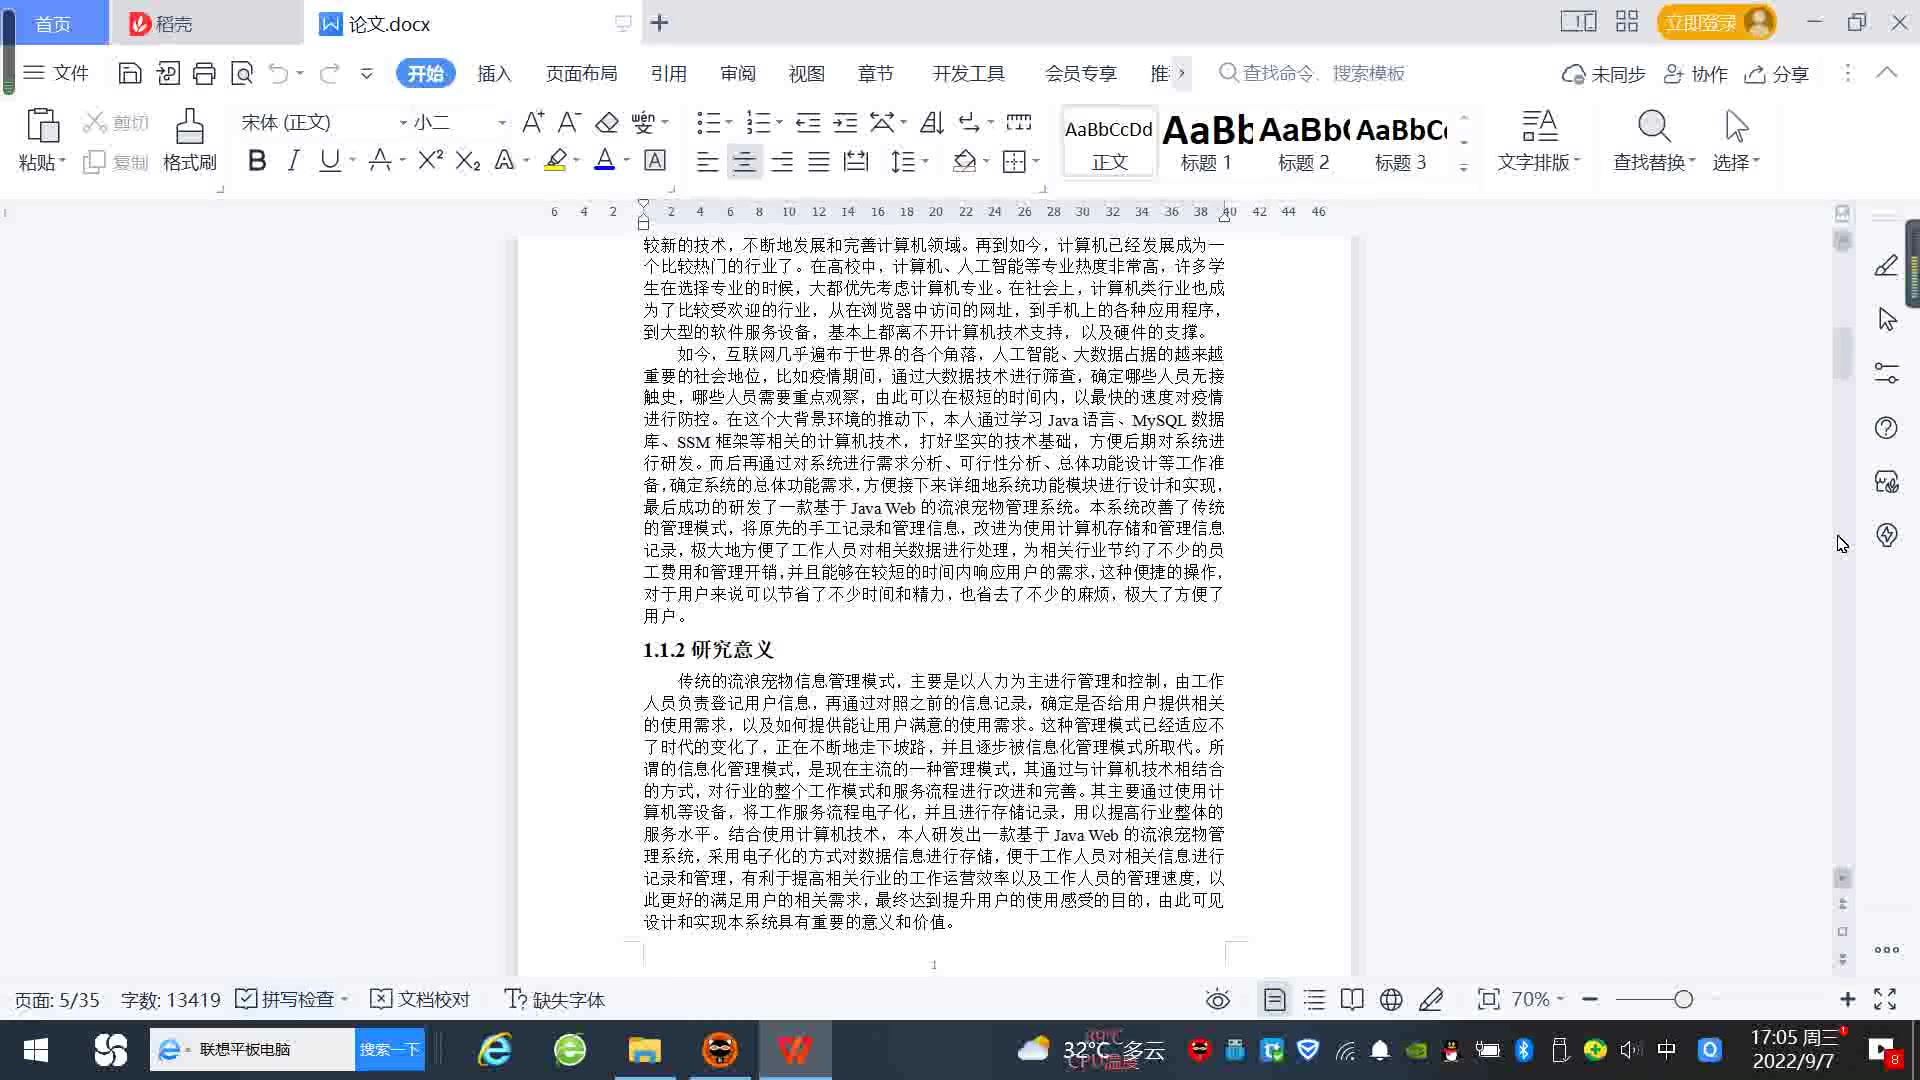The height and width of the screenshot is (1080, 1920).
Task: Switch to the Insert tab
Action: pyautogui.click(x=494, y=73)
